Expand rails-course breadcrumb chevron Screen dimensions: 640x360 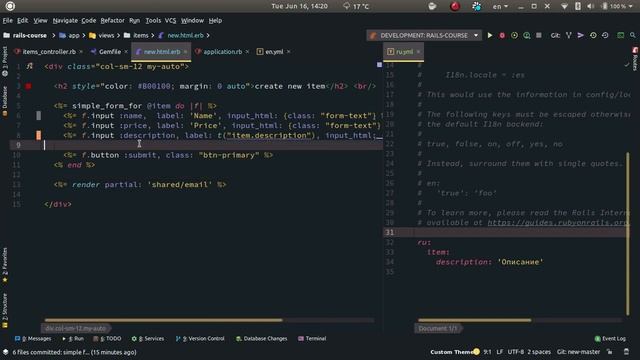[x=53, y=36]
